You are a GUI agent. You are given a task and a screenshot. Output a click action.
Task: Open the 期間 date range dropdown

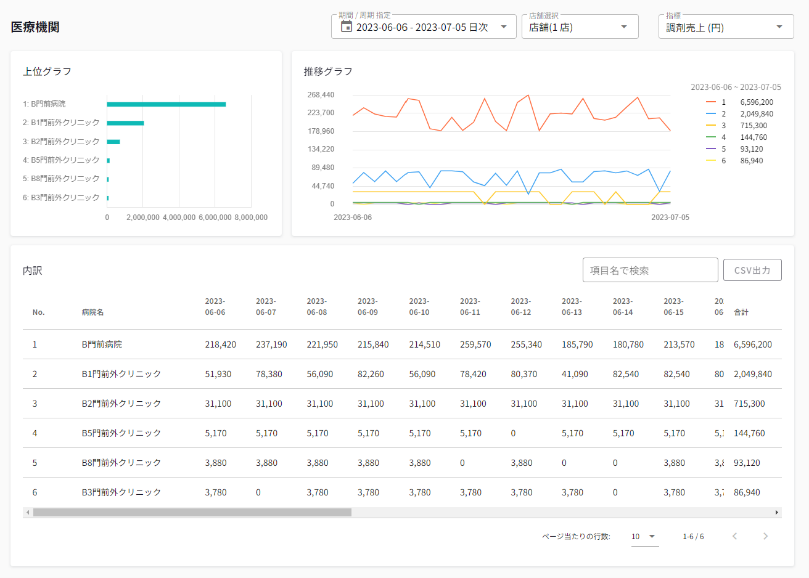coord(504,27)
